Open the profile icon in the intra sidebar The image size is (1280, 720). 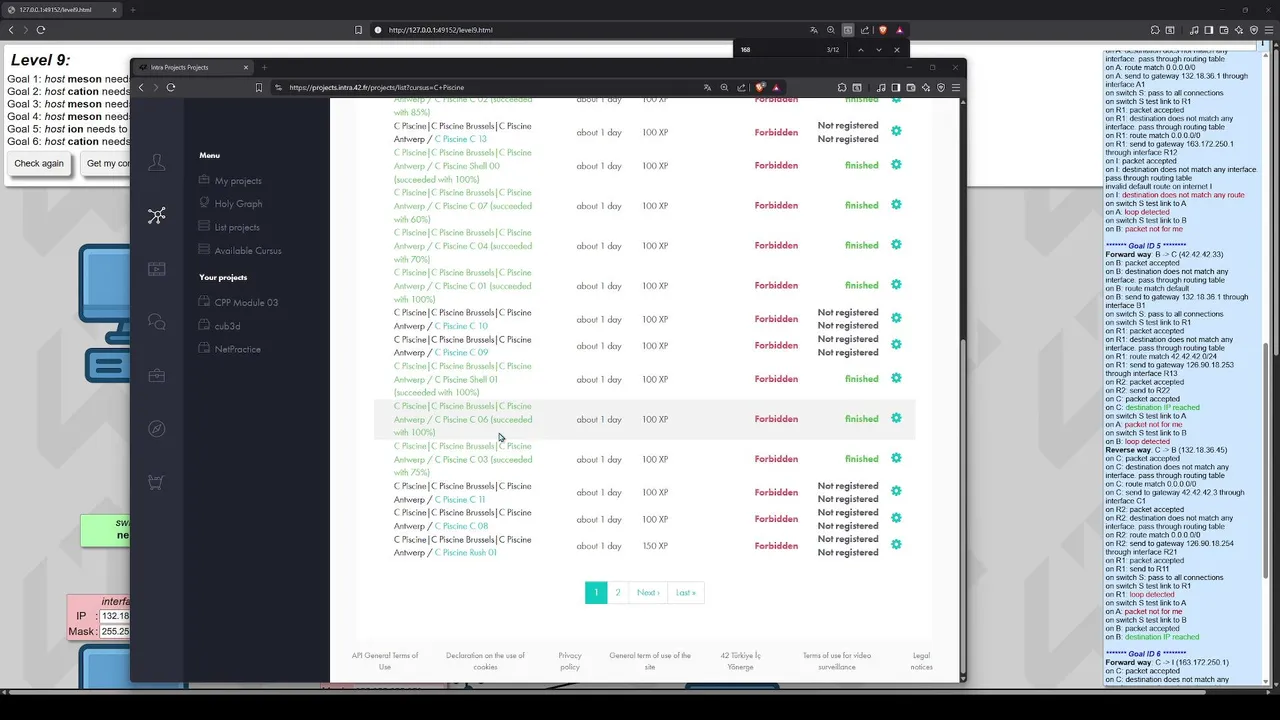pyautogui.click(x=157, y=162)
